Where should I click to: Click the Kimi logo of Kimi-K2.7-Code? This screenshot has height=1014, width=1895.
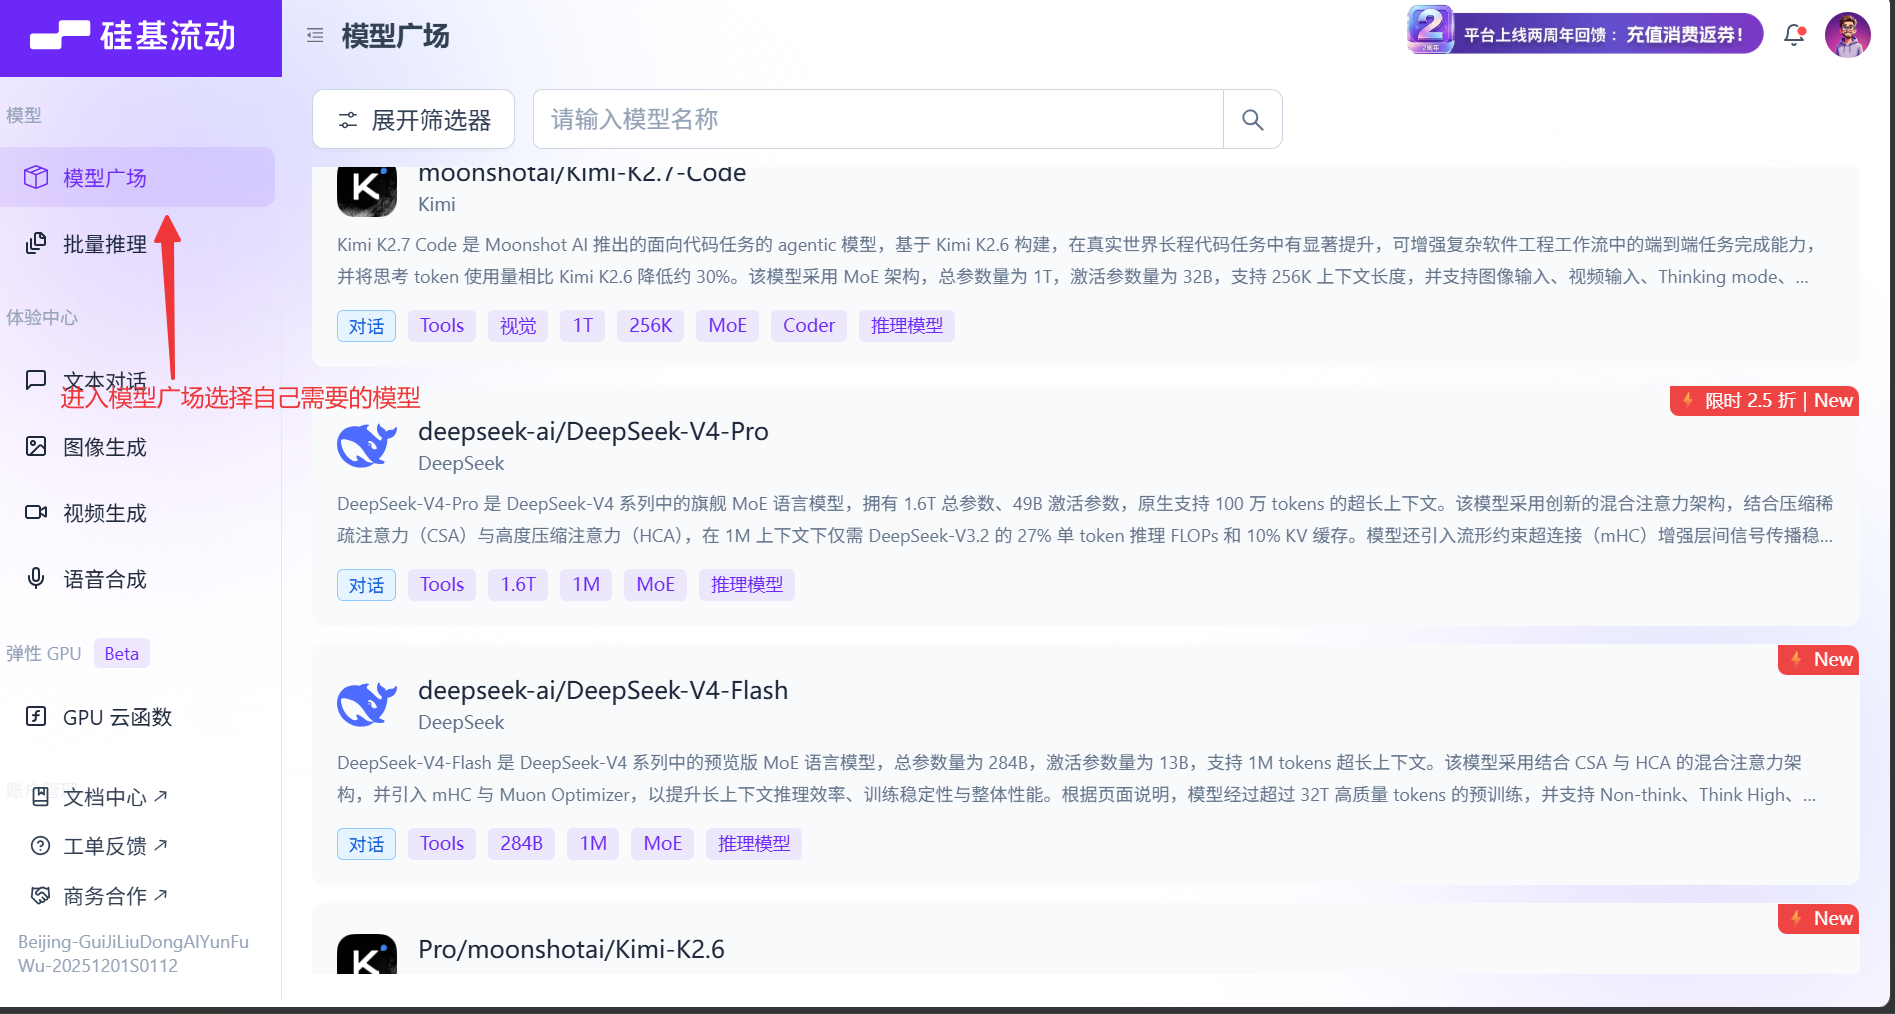(x=367, y=191)
